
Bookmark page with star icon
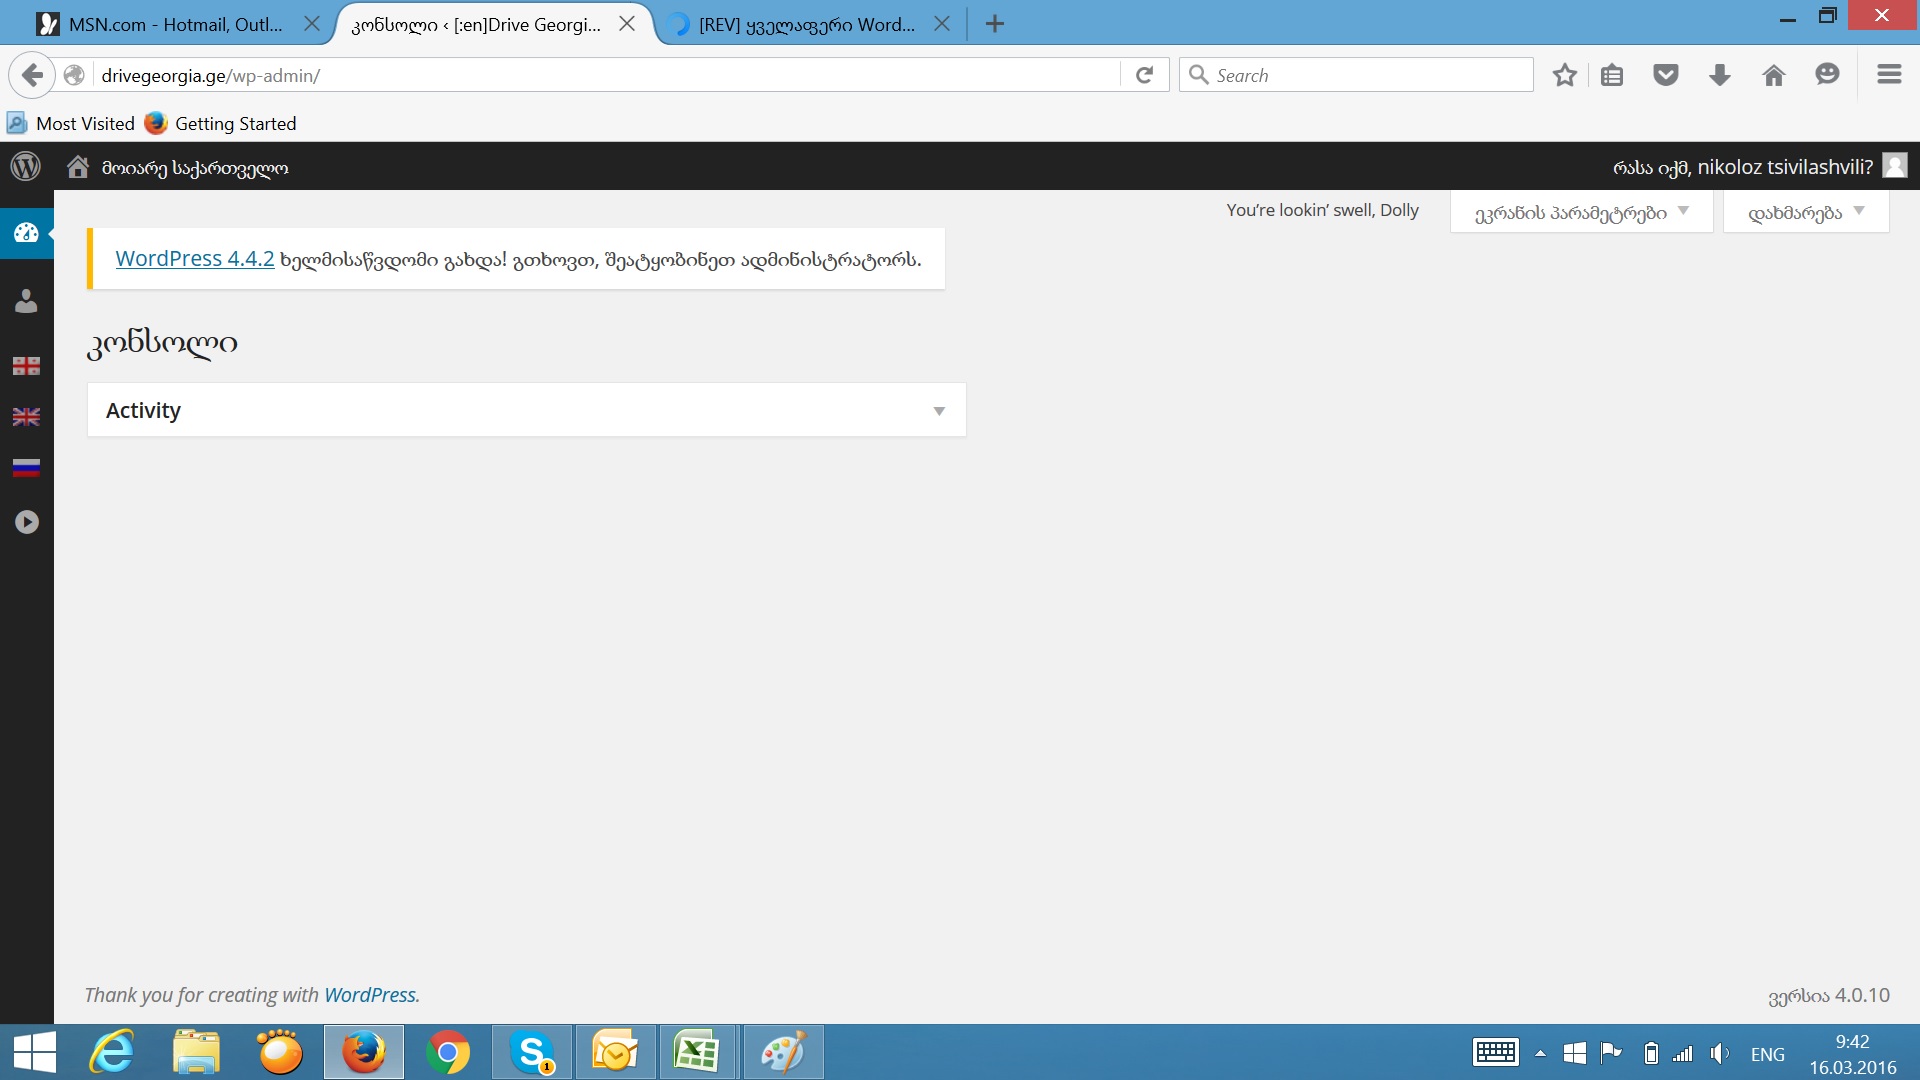tap(1565, 75)
